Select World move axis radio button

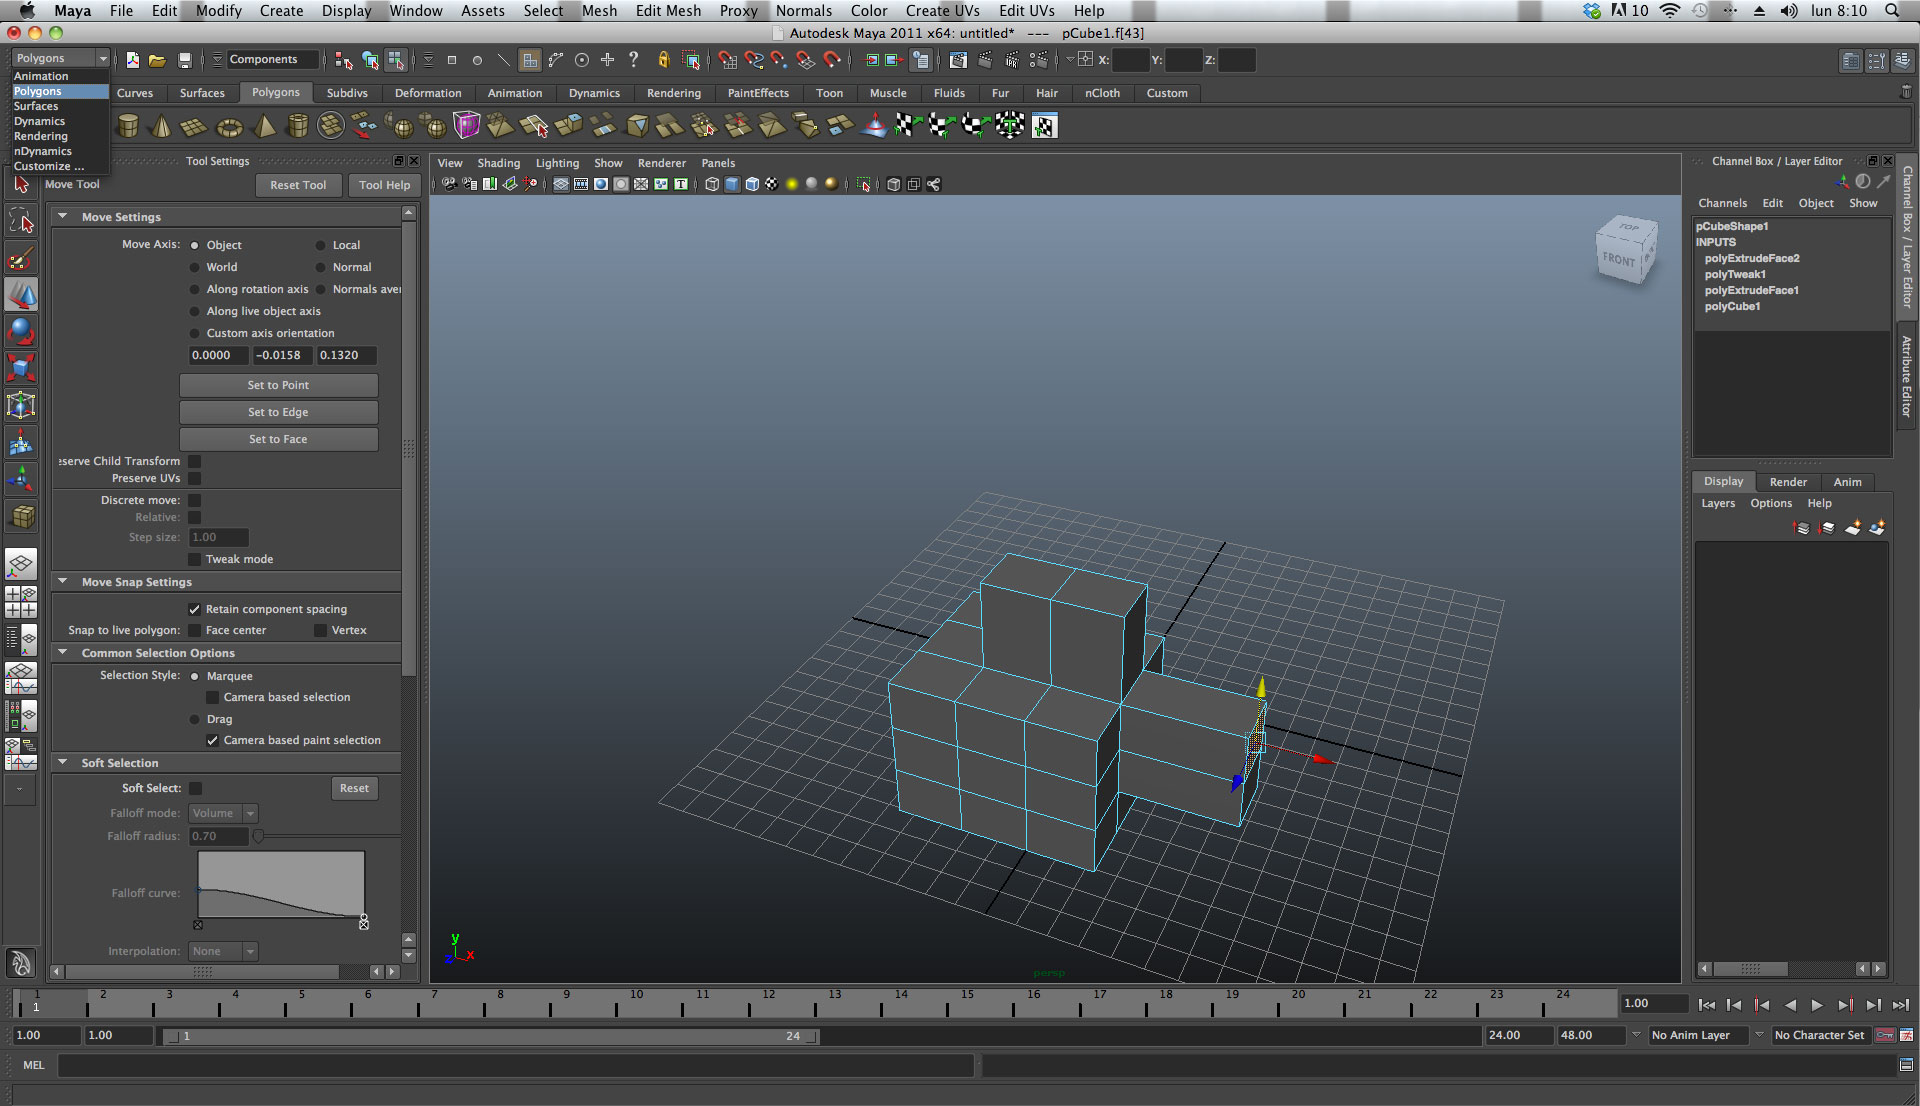[195, 267]
